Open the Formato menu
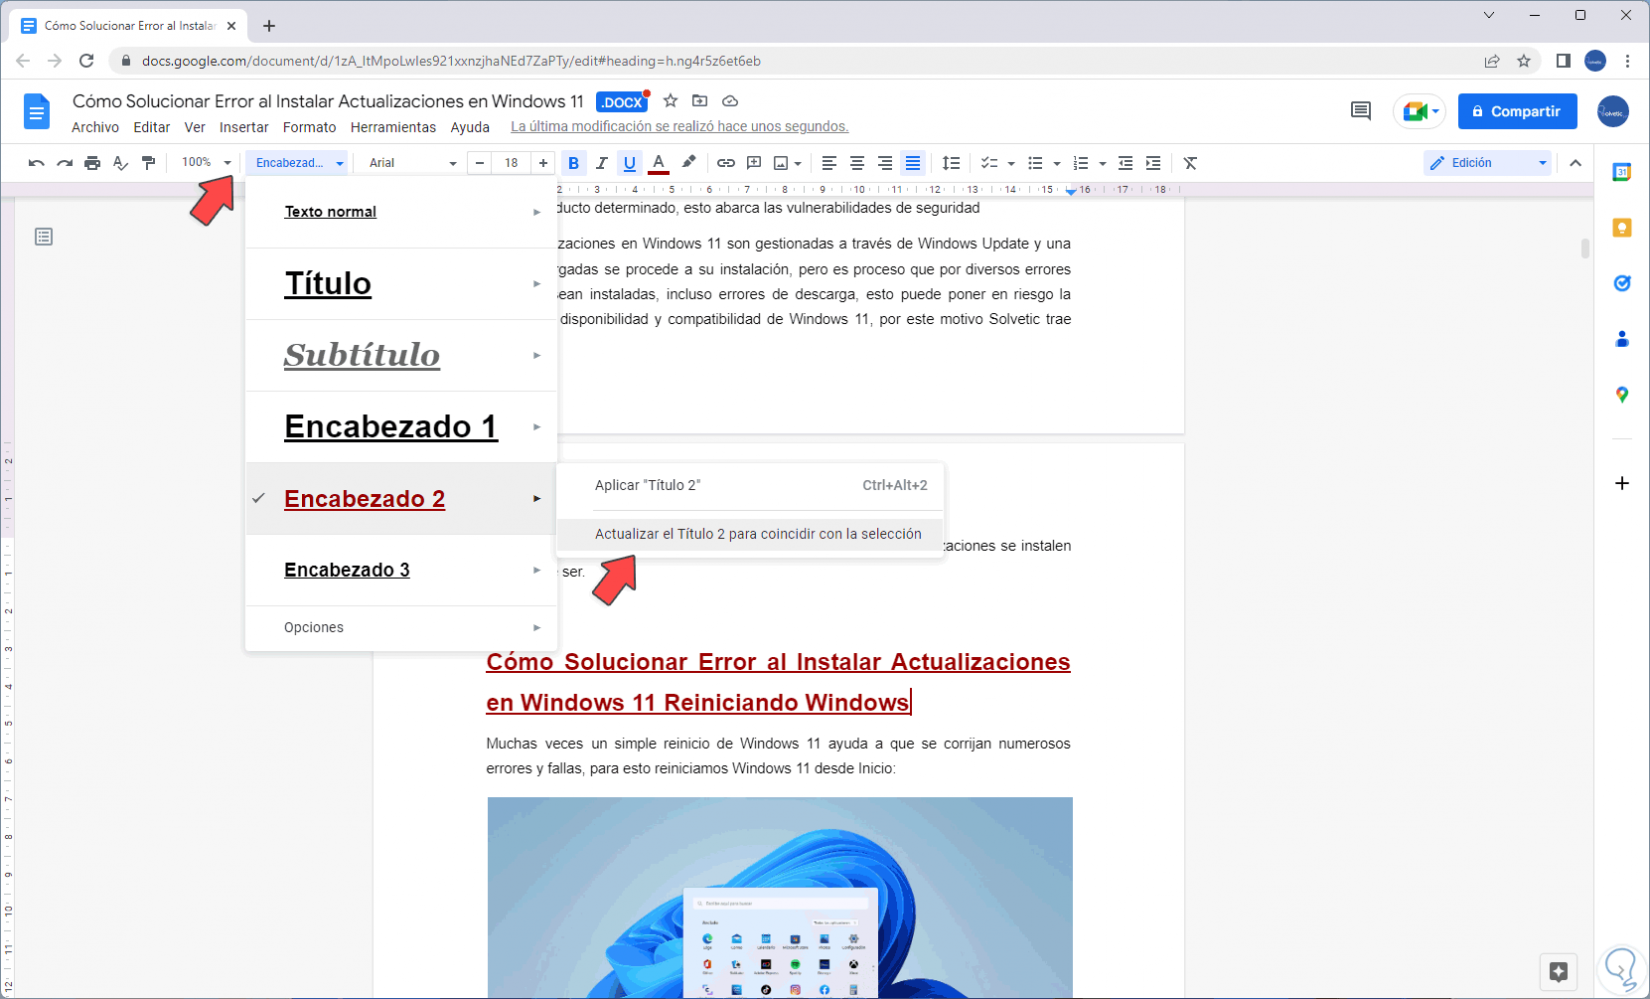Screen dimensions: 1650x999 pos(309,127)
